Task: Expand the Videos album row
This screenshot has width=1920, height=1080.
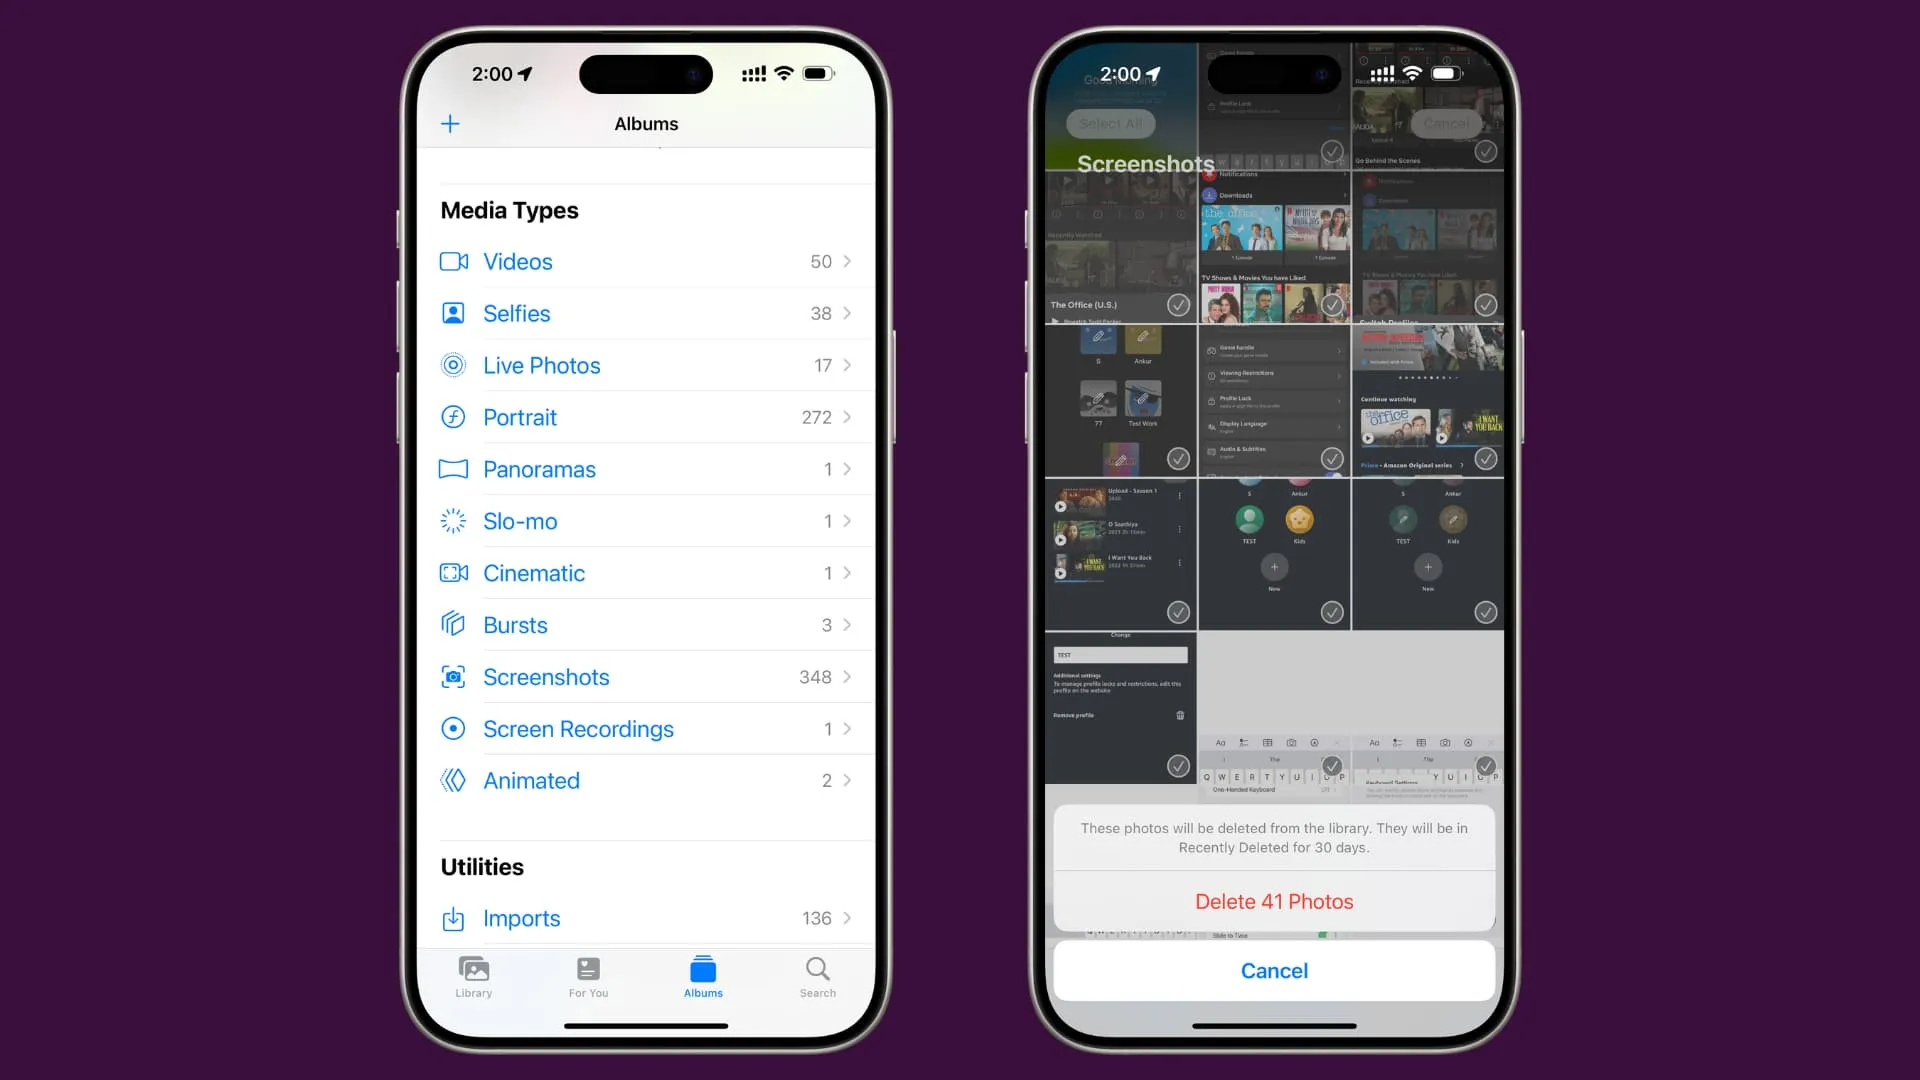Action: 646,261
